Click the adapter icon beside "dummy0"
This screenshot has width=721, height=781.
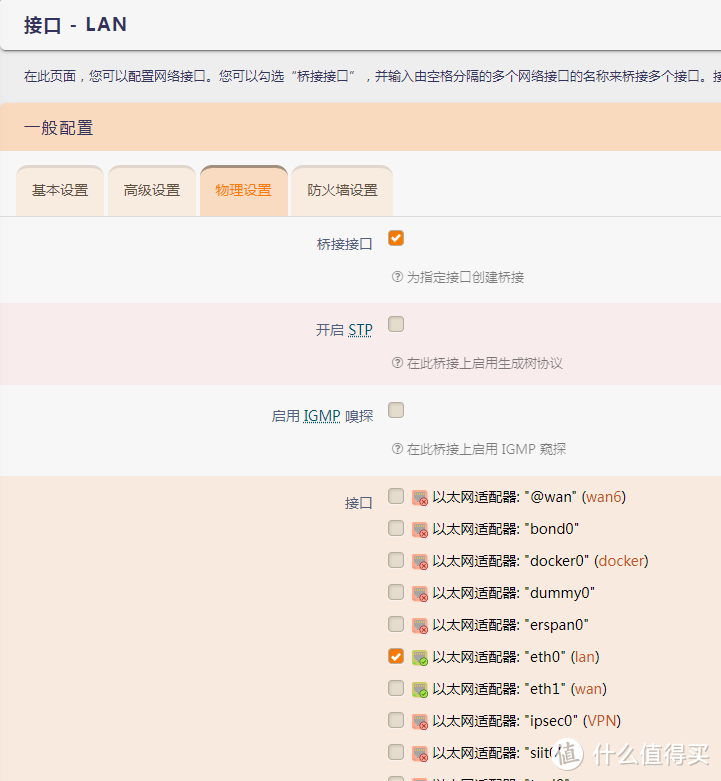click(420, 593)
